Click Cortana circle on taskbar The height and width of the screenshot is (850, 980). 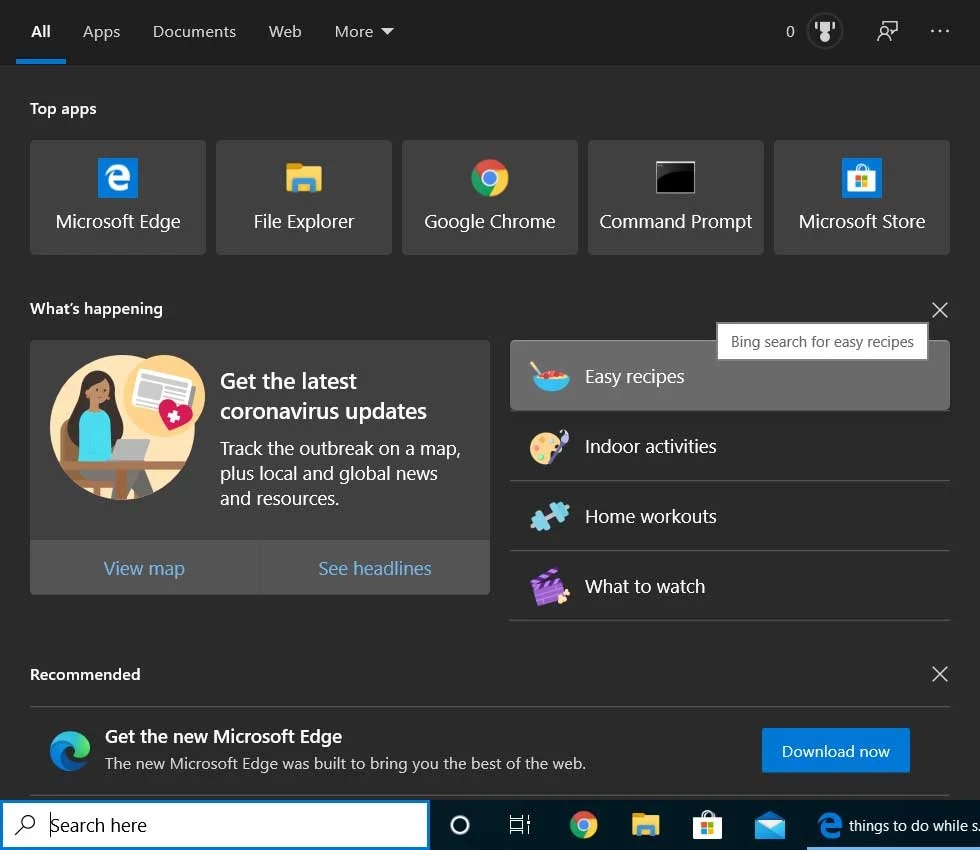[460, 825]
